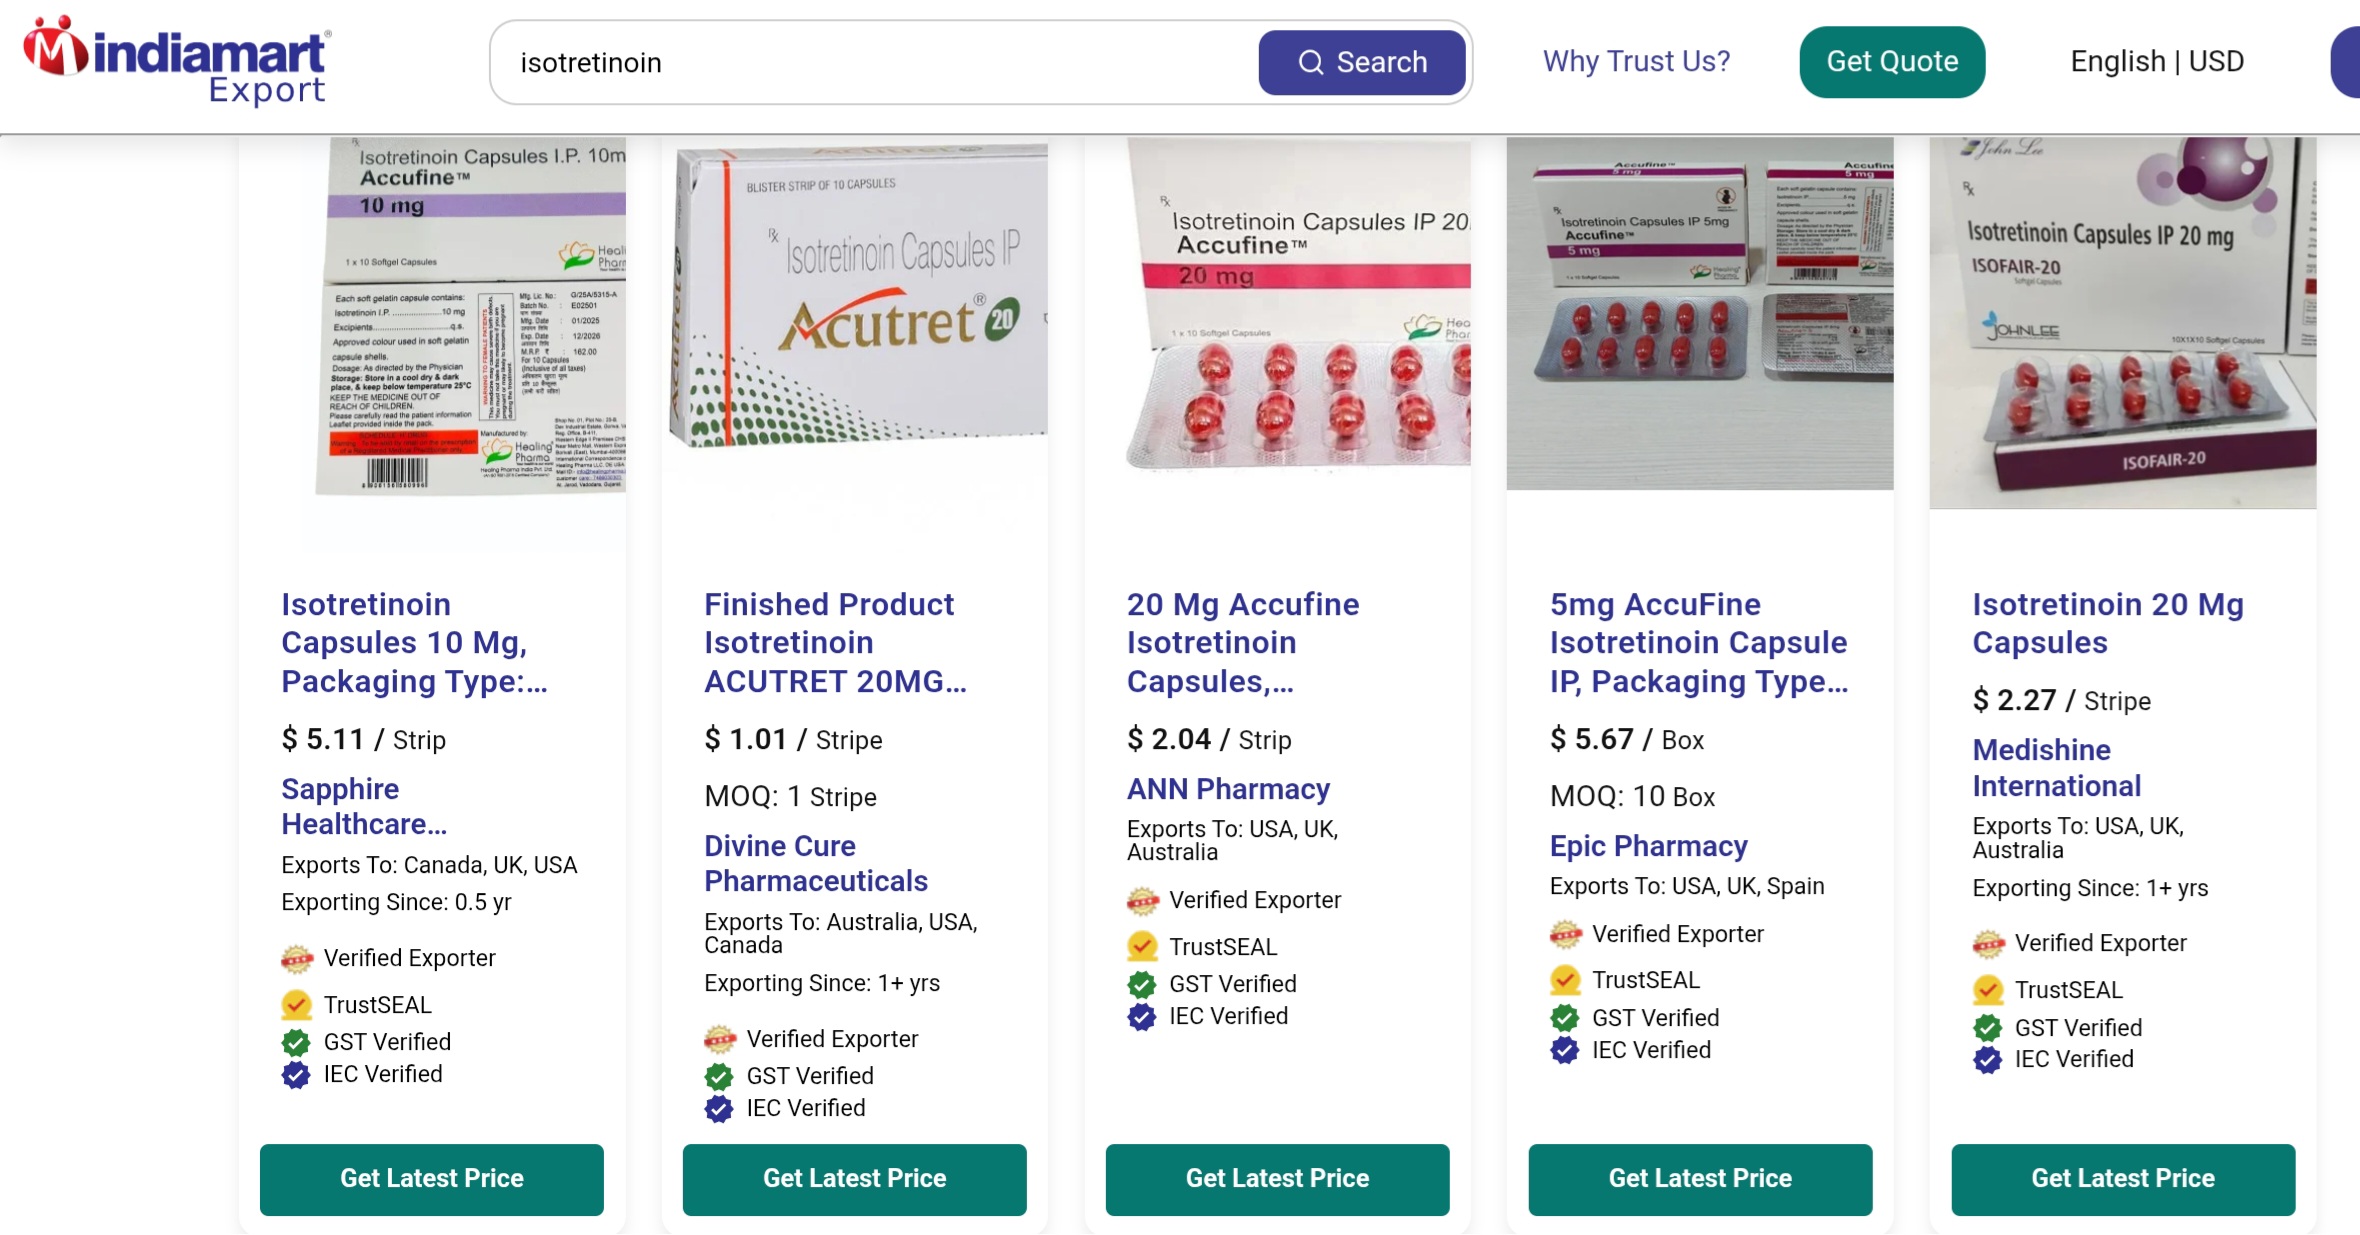Click Verified Exporter badge icon under Epic Pharmacy
The width and height of the screenshot is (2360, 1235).
1565,935
